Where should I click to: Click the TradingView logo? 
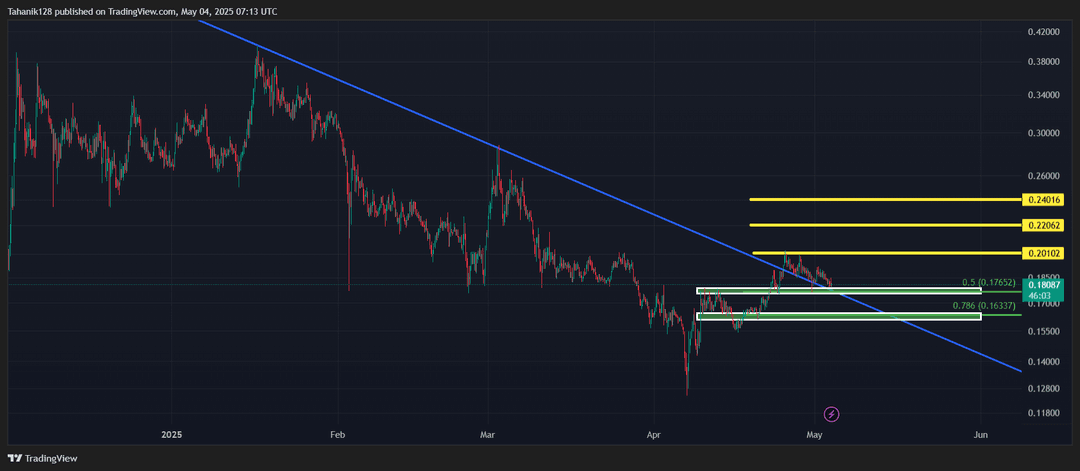(x=42, y=458)
